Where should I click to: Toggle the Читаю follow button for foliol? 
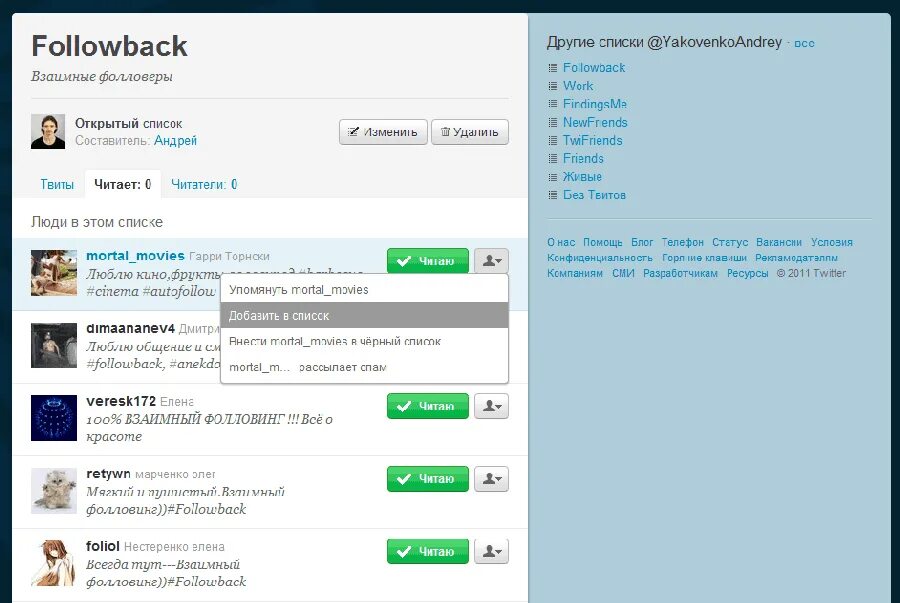(428, 551)
